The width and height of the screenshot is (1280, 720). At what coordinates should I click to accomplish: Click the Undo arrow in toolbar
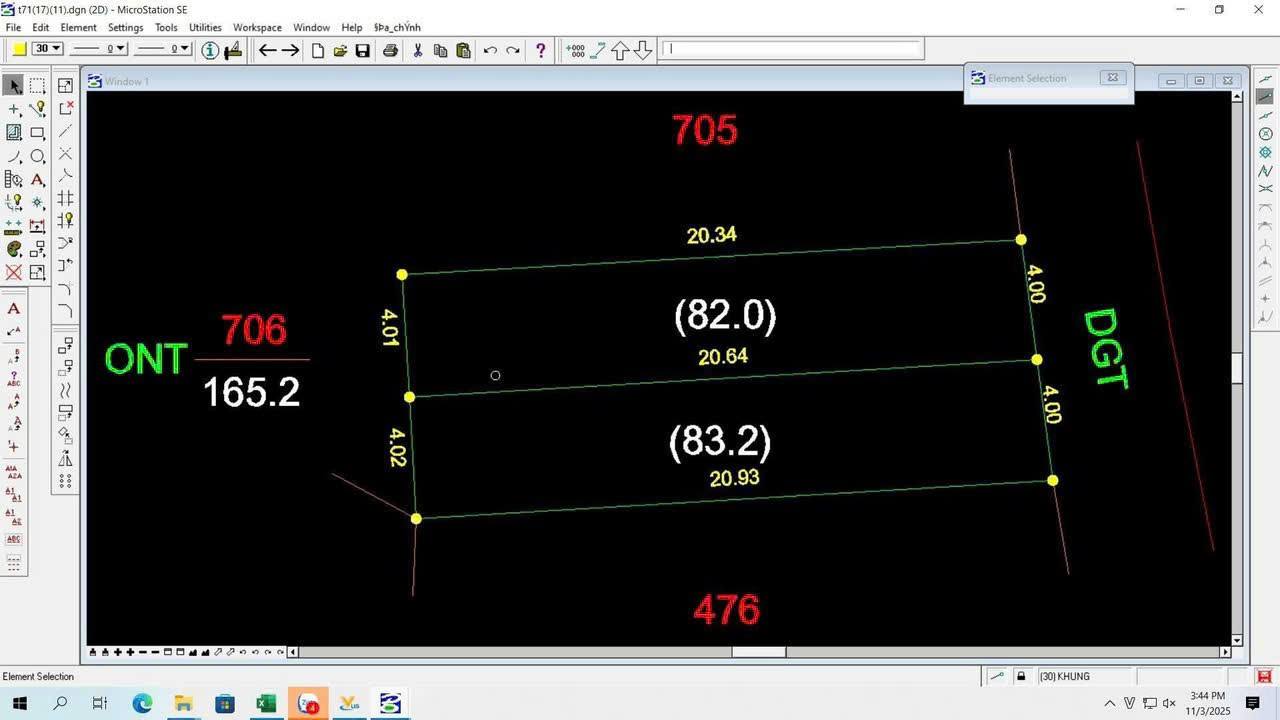490,50
